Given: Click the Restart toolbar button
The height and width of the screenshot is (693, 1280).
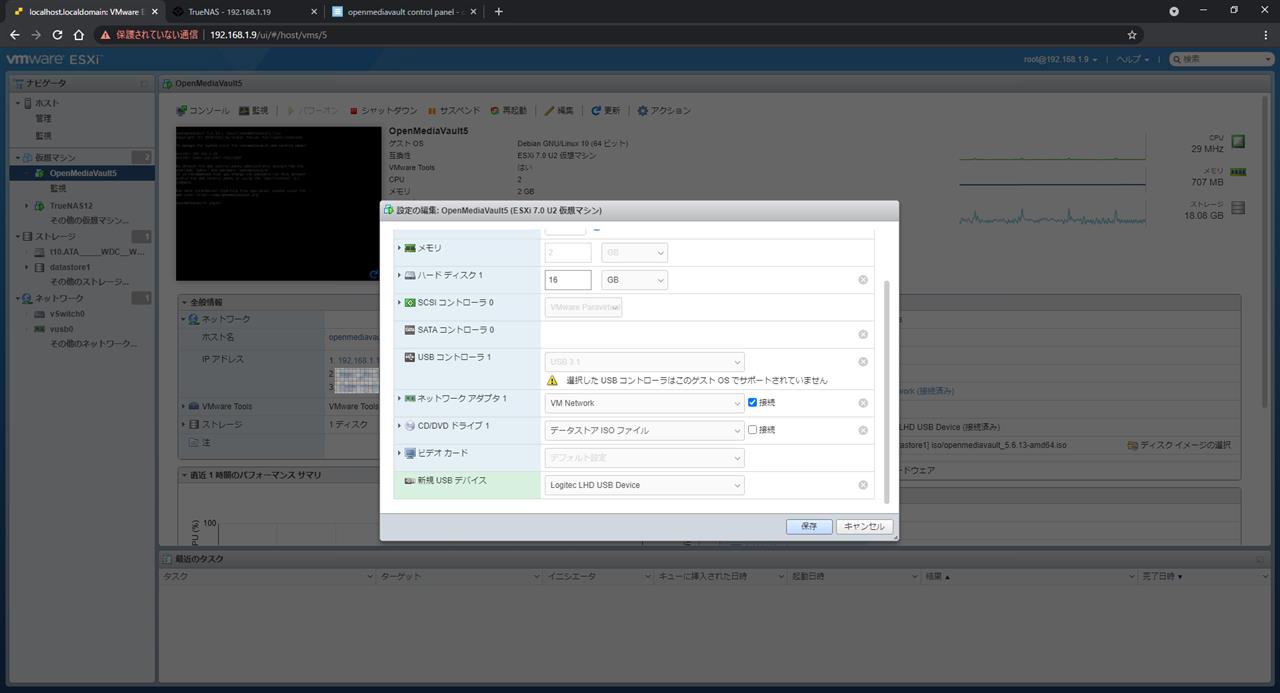Looking at the screenshot, I should pyautogui.click(x=508, y=110).
